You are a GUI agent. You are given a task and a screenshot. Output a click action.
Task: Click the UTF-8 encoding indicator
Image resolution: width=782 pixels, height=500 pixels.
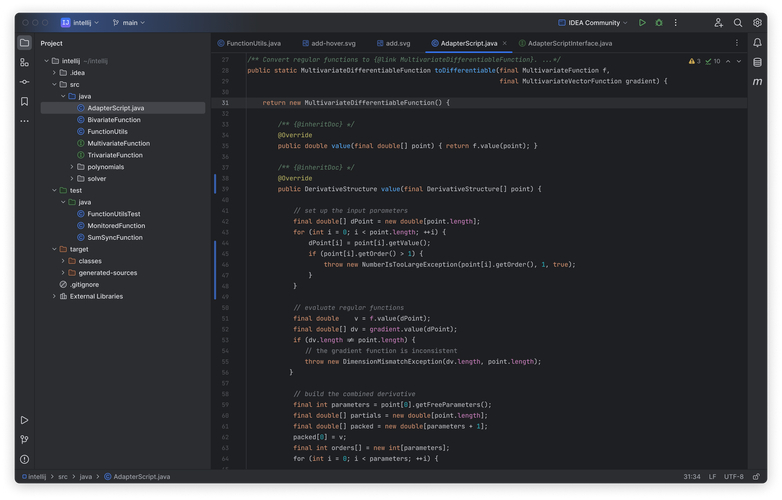[734, 477]
